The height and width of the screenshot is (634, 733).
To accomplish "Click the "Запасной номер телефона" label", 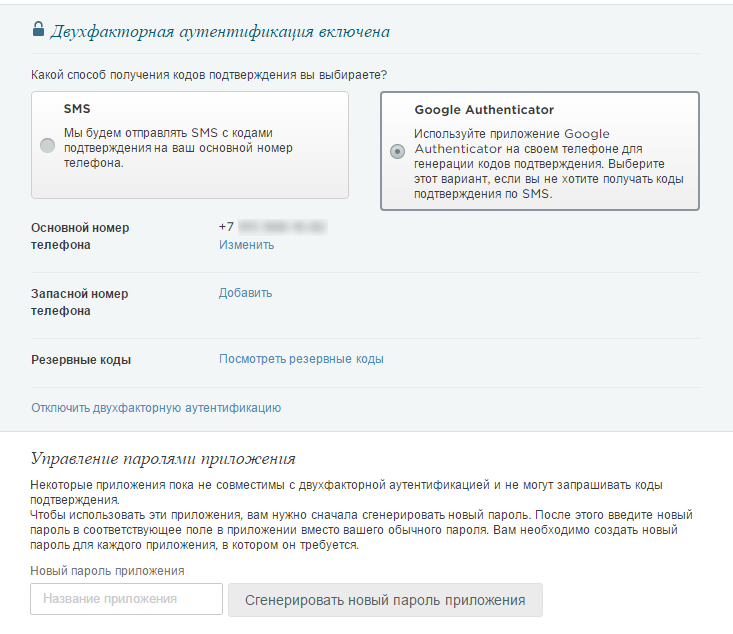I will pos(79,302).
